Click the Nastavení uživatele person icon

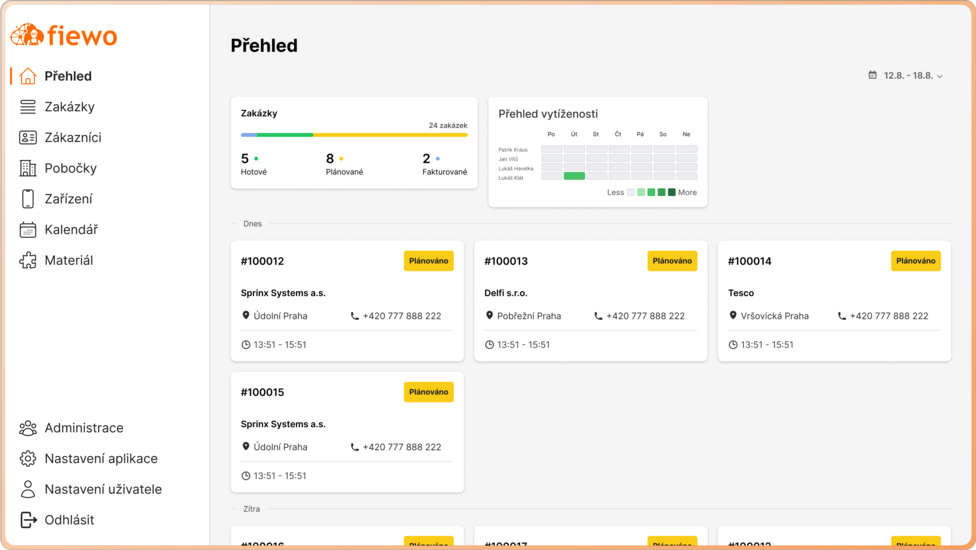[x=27, y=489]
